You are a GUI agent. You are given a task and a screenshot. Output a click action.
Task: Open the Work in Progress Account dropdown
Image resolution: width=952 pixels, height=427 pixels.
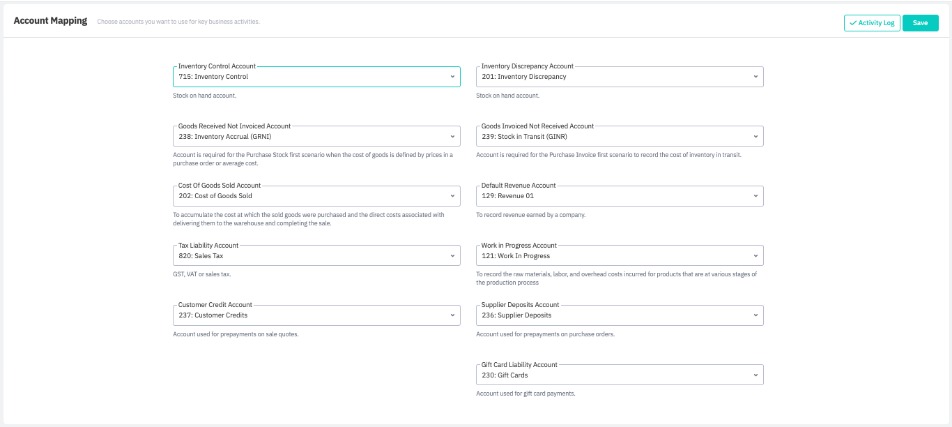point(754,256)
